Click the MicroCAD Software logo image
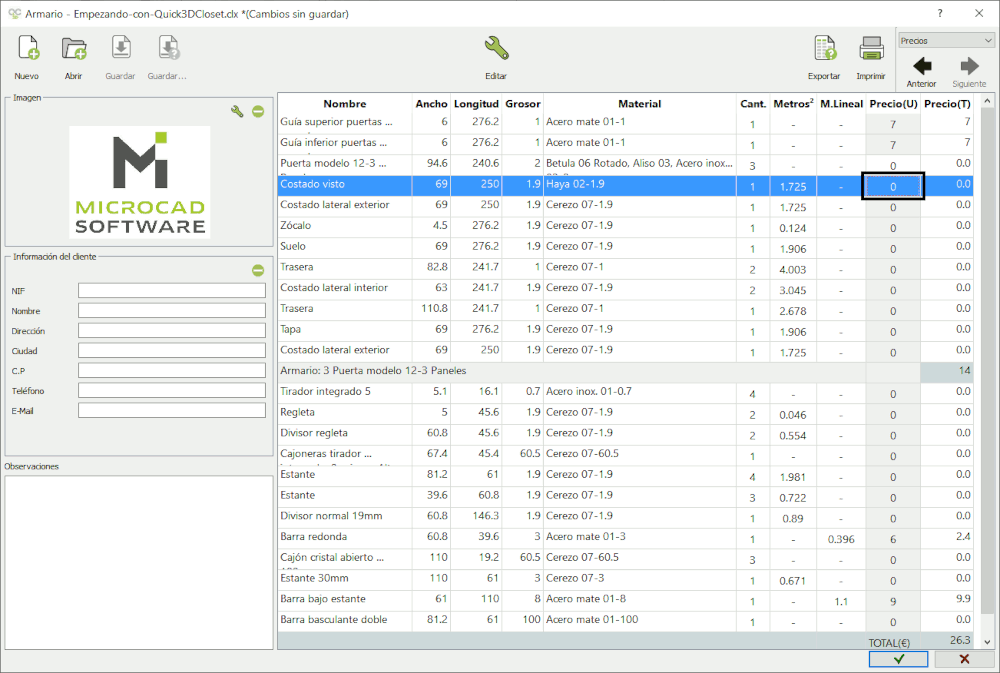 point(140,182)
